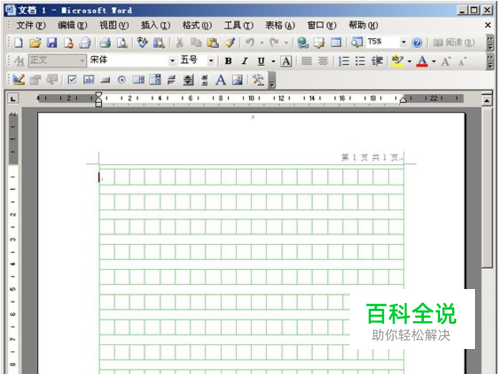Screen dimensions: 500x374
Task: Apply underline formatting
Action: coord(261,61)
